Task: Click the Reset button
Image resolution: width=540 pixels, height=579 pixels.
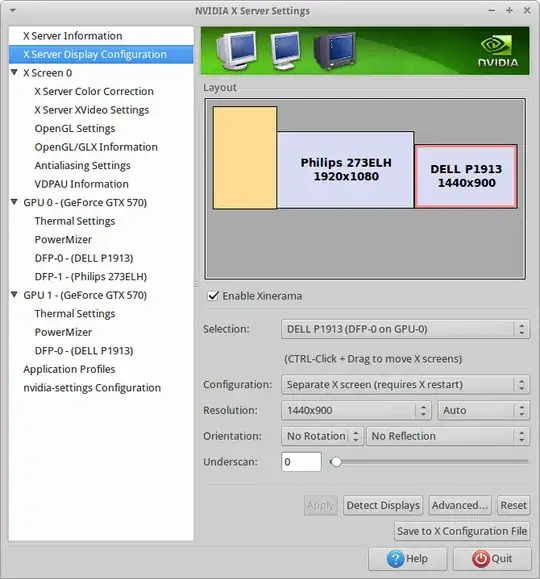Action: (x=513, y=505)
